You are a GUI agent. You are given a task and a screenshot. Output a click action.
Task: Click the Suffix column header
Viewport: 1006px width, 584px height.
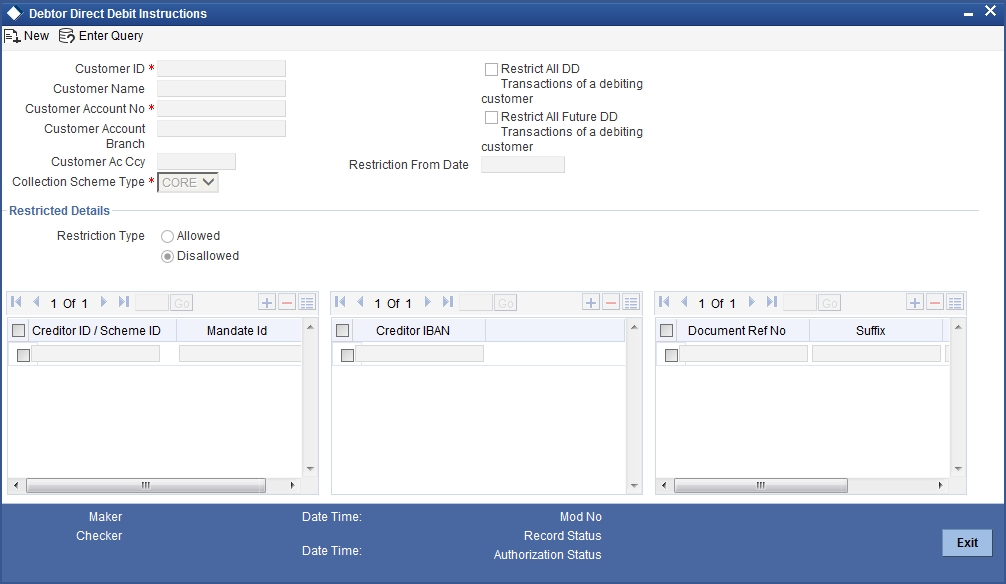pos(871,331)
